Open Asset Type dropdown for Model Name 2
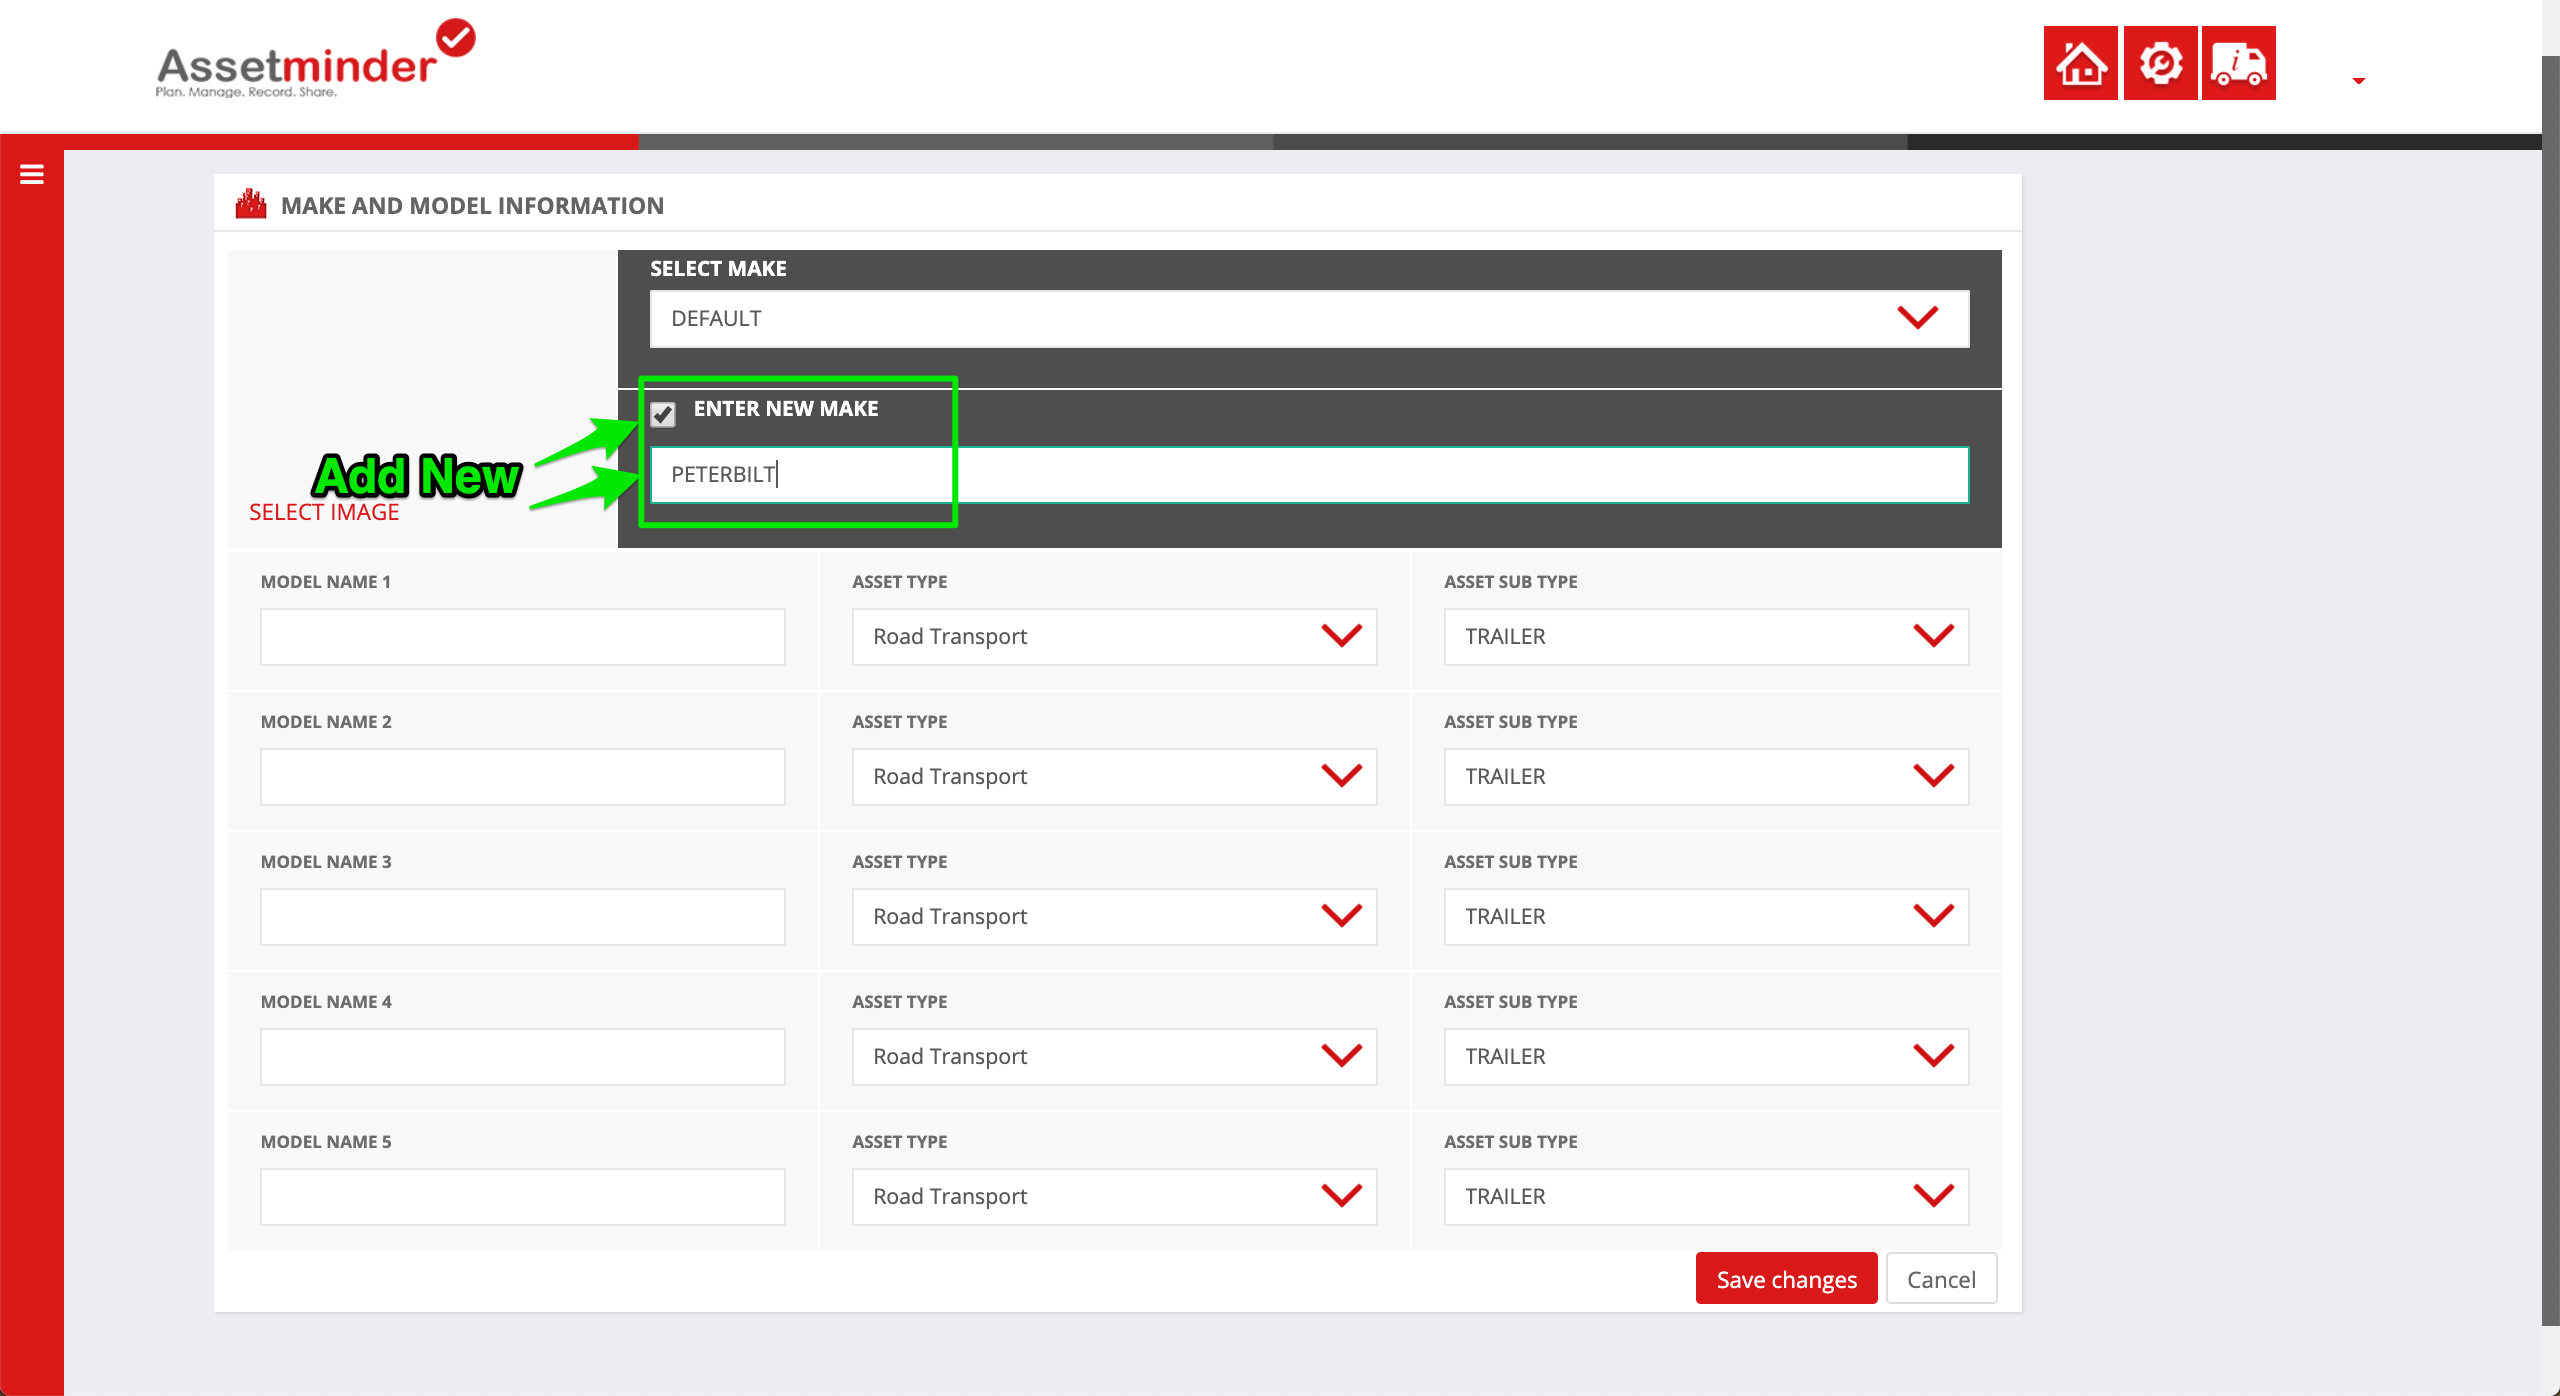Image resolution: width=2560 pixels, height=1396 pixels. point(1114,777)
